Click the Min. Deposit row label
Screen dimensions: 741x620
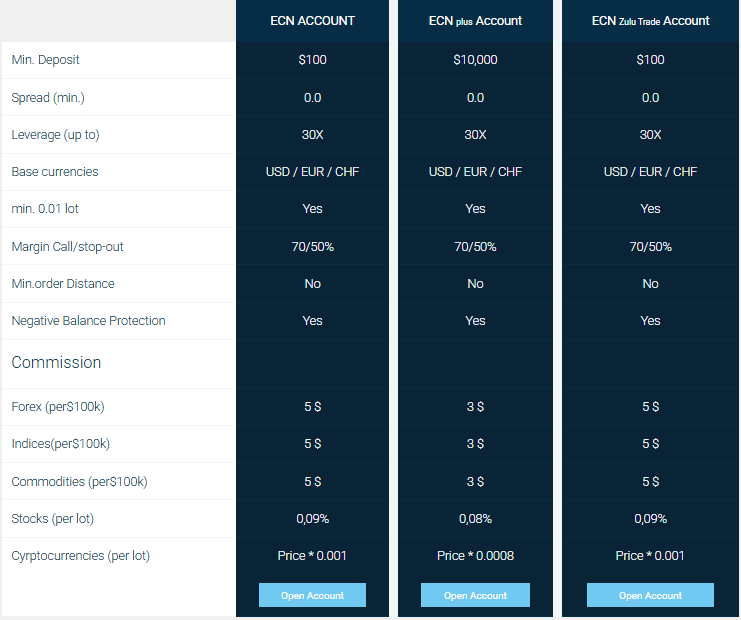(x=45, y=60)
